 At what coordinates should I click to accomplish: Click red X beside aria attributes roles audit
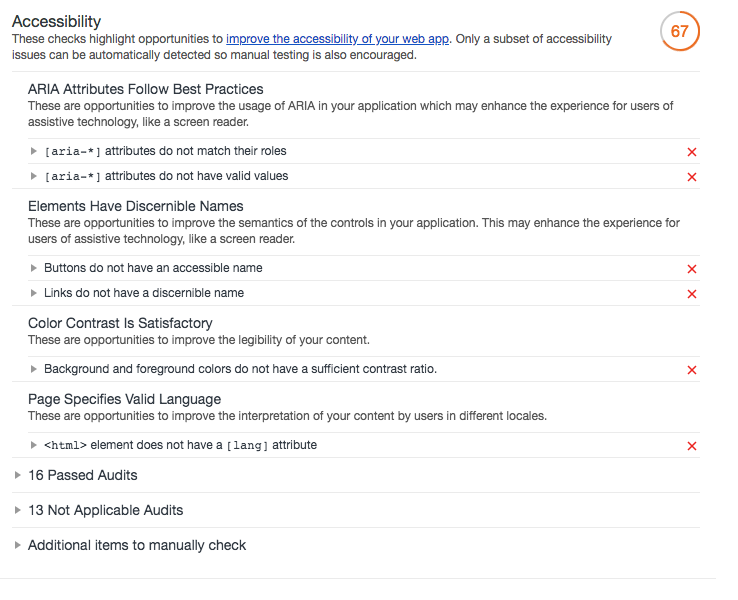click(692, 152)
